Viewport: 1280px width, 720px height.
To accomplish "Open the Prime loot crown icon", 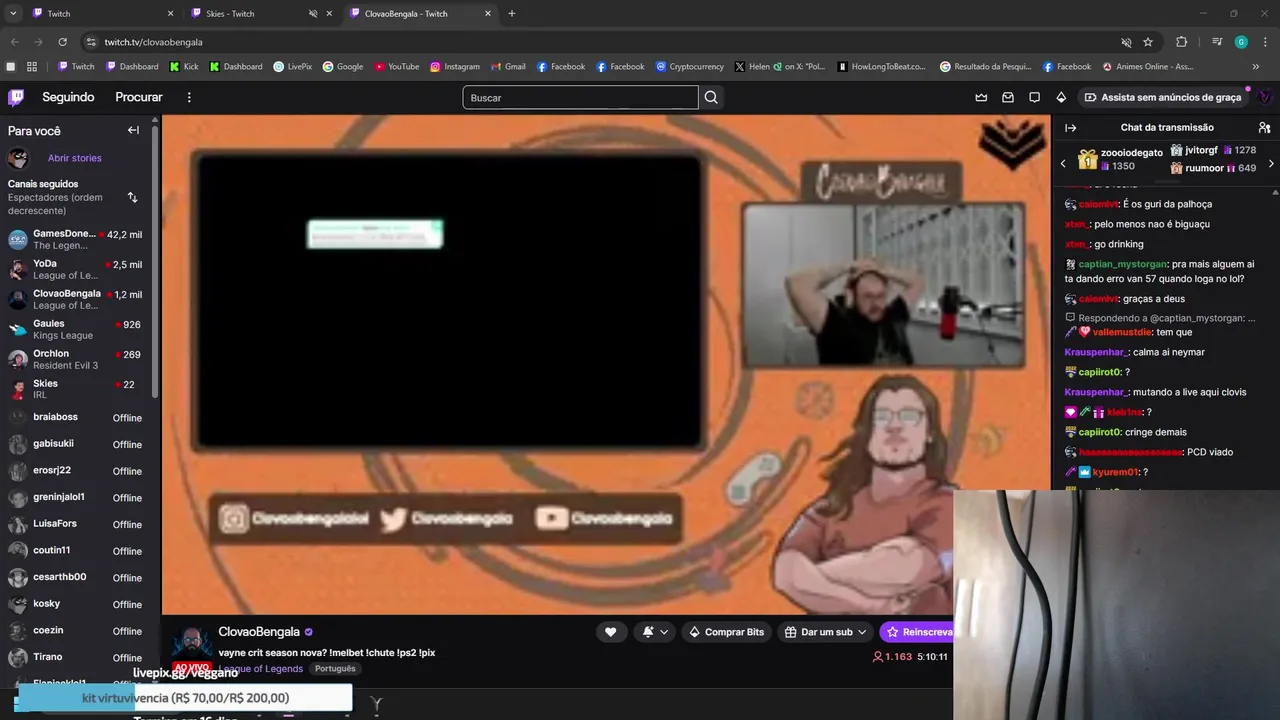I will click(981, 97).
